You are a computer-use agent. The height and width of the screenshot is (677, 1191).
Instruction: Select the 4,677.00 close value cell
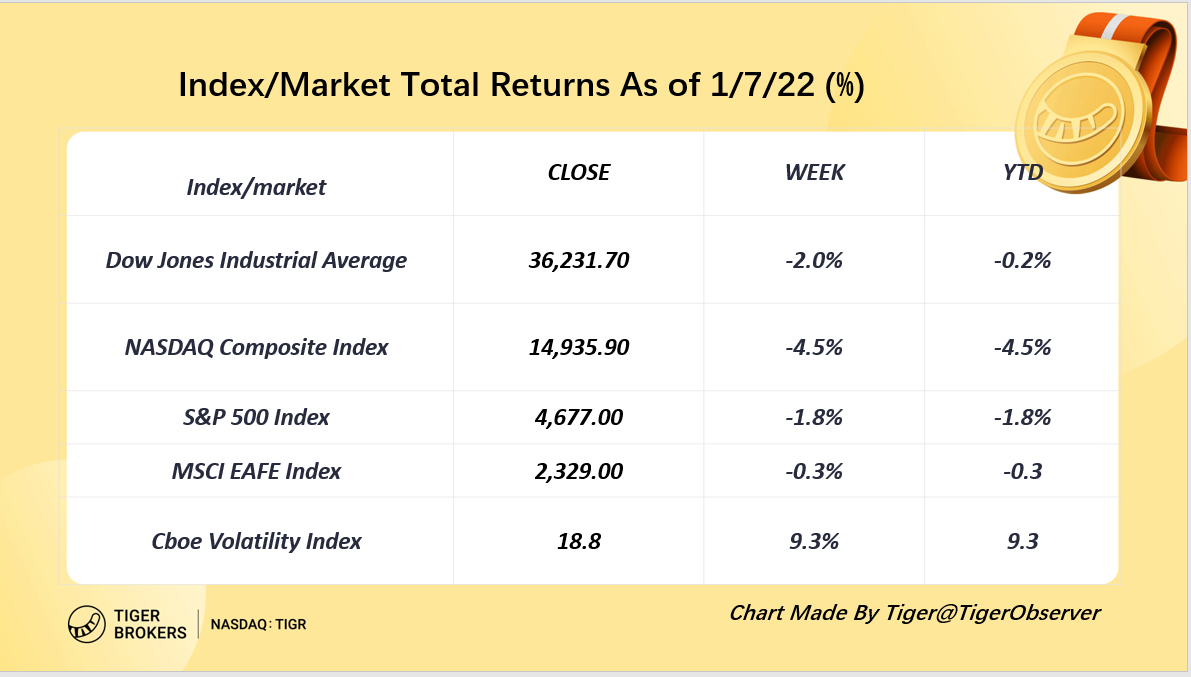[x=578, y=417]
